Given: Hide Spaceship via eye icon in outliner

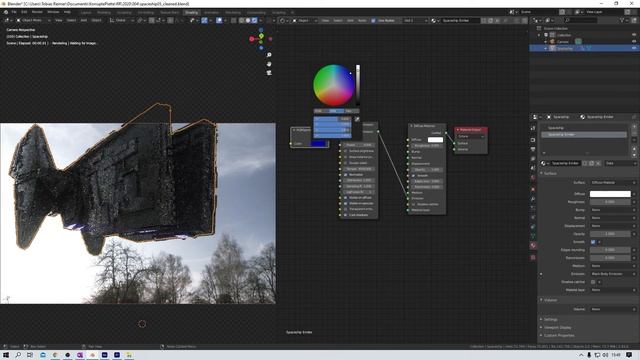Looking at the screenshot, I should pos(634,48).
